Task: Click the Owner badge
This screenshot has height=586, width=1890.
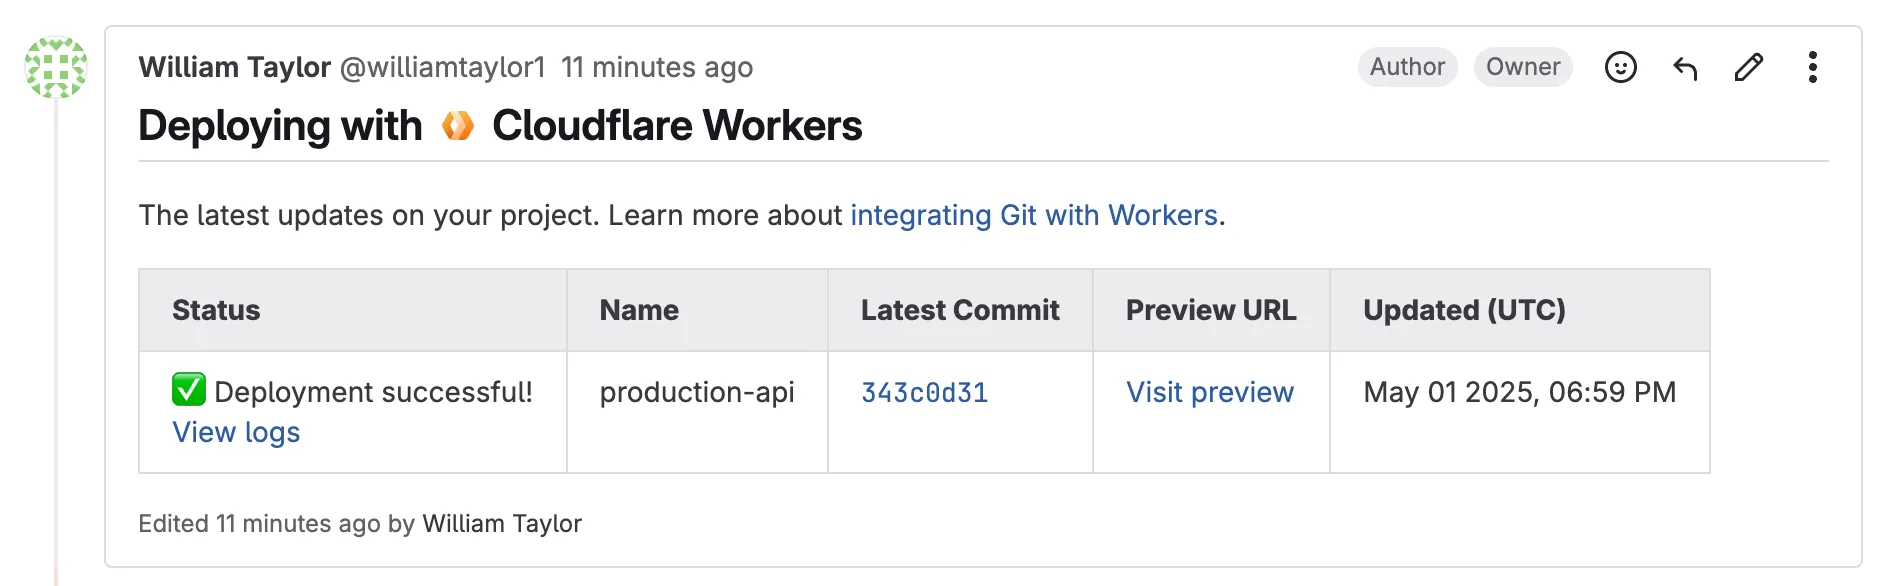Action: coord(1522,67)
